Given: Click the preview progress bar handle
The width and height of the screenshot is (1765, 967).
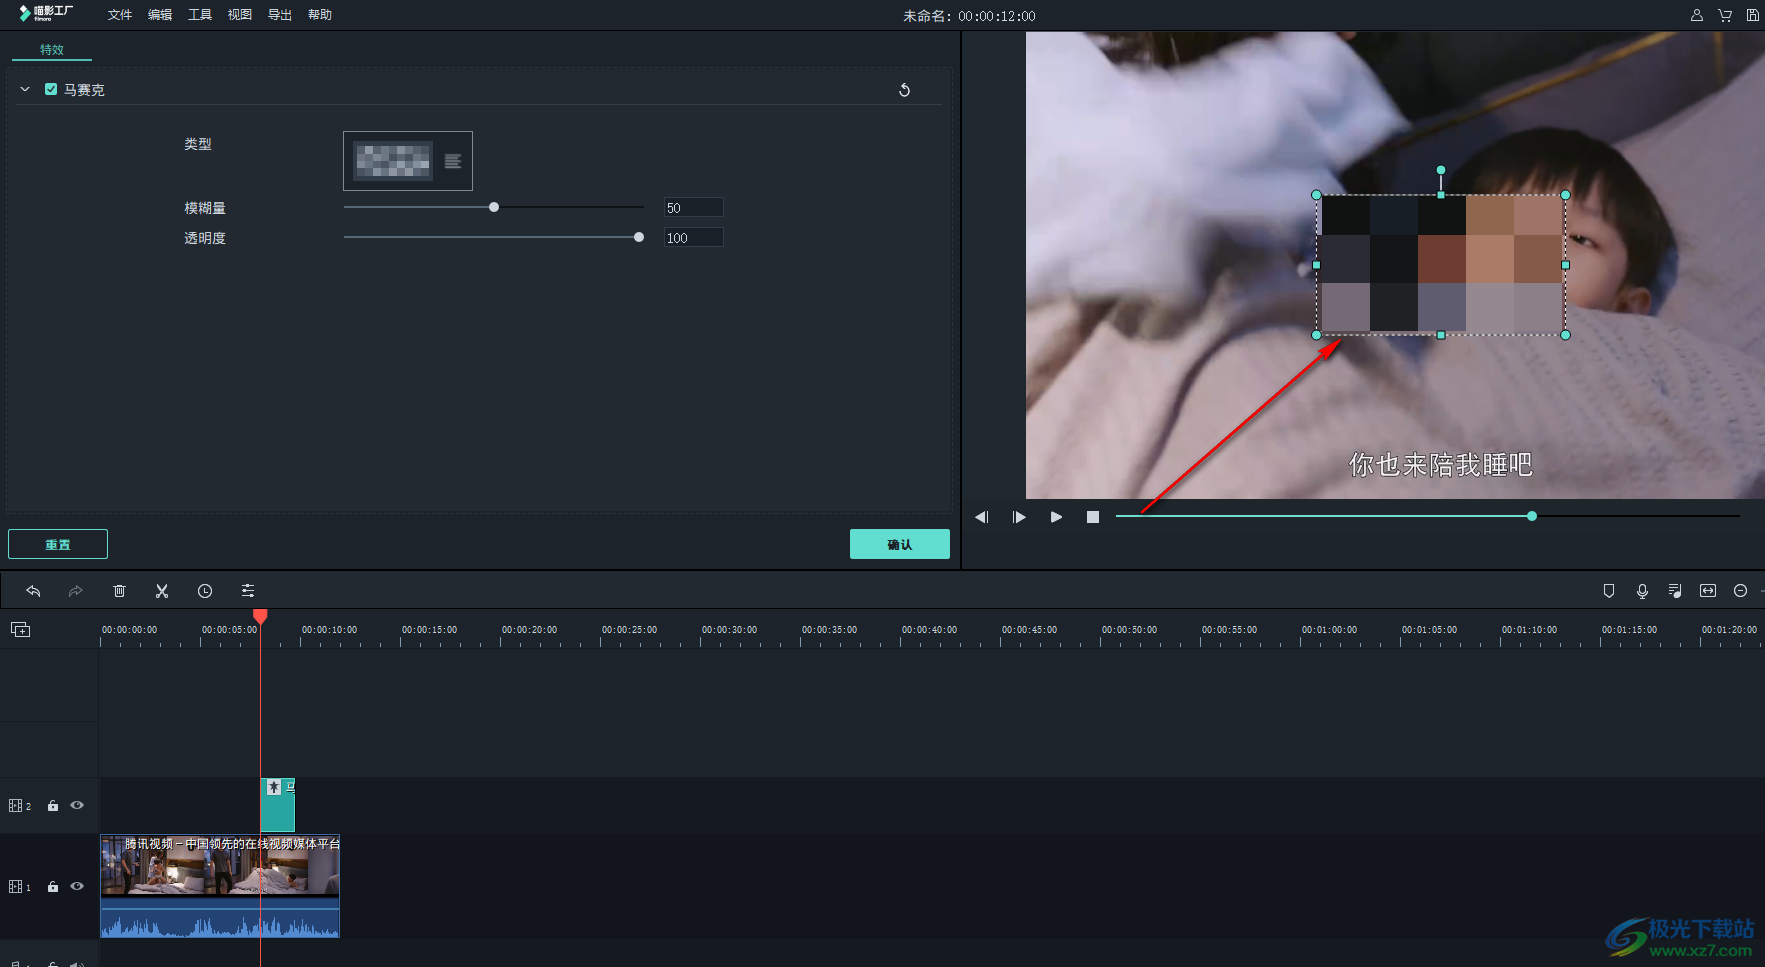Looking at the screenshot, I should pyautogui.click(x=1532, y=516).
